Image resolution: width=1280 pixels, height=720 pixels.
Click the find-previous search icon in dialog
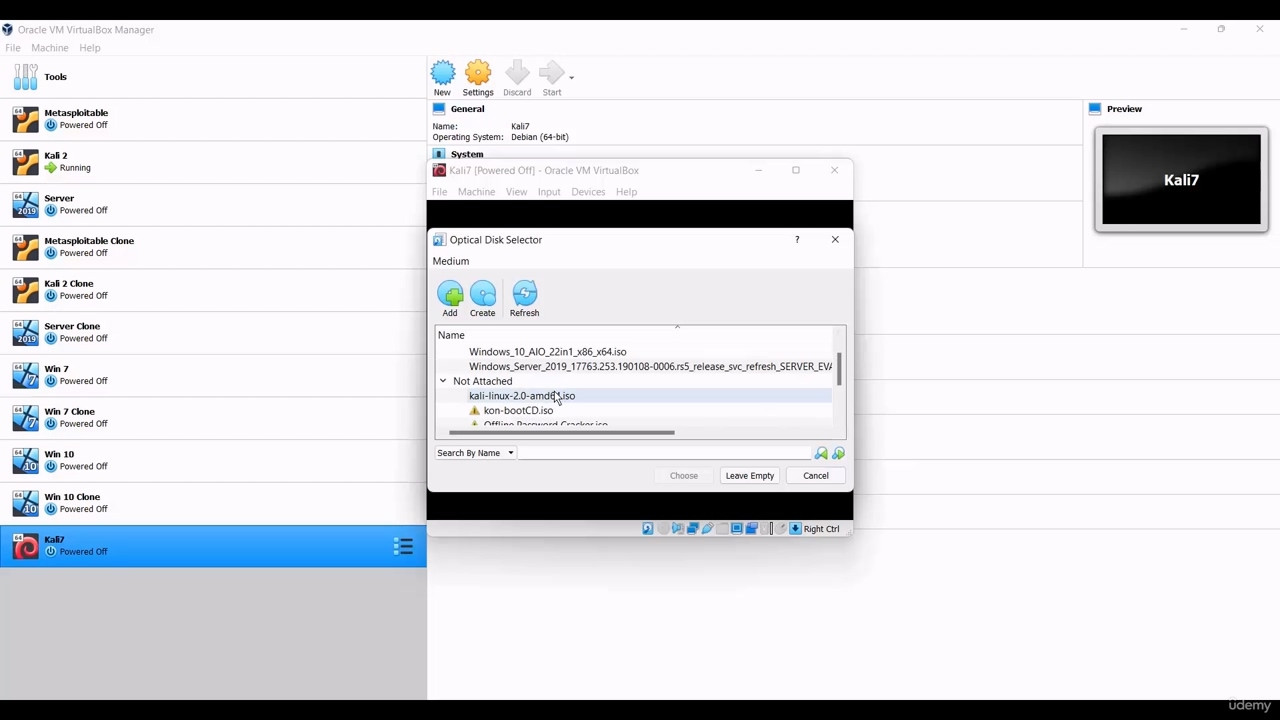pyautogui.click(x=821, y=453)
